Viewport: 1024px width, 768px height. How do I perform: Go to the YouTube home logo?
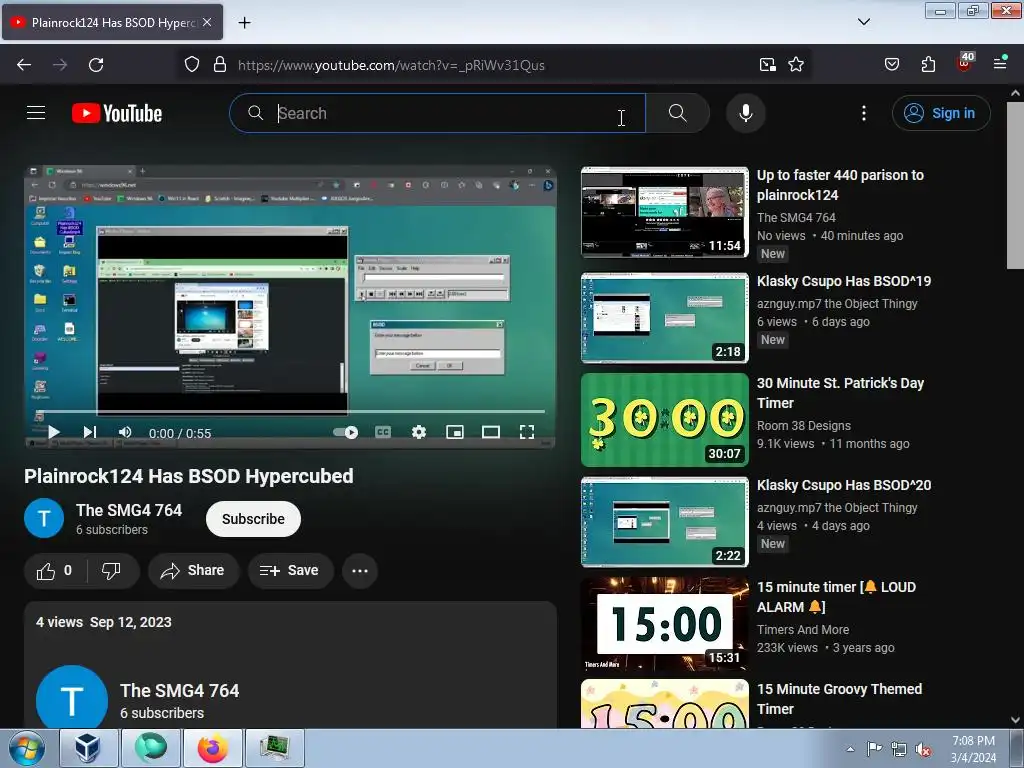tap(117, 114)
